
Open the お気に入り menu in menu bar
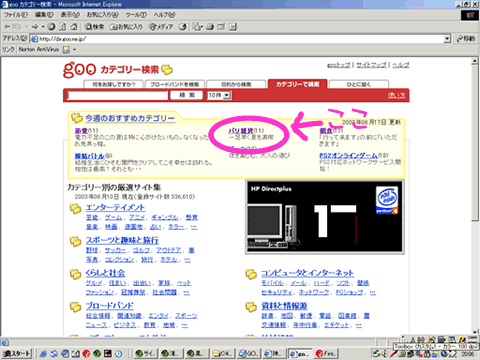[102, 15]
